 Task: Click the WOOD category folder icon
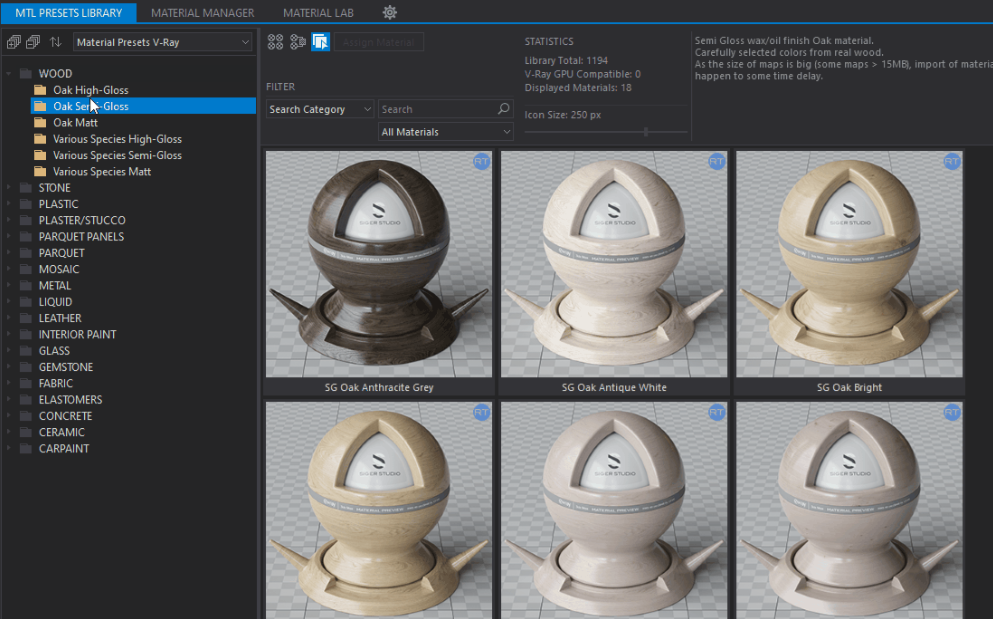click(25, 73)
